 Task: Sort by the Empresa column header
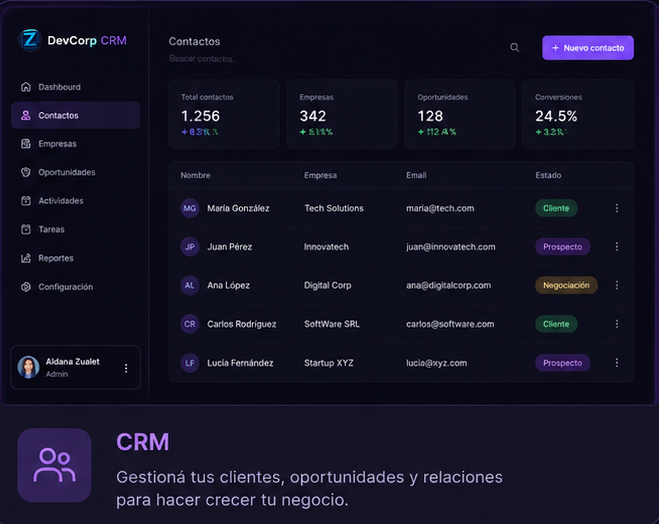[320, 175]
